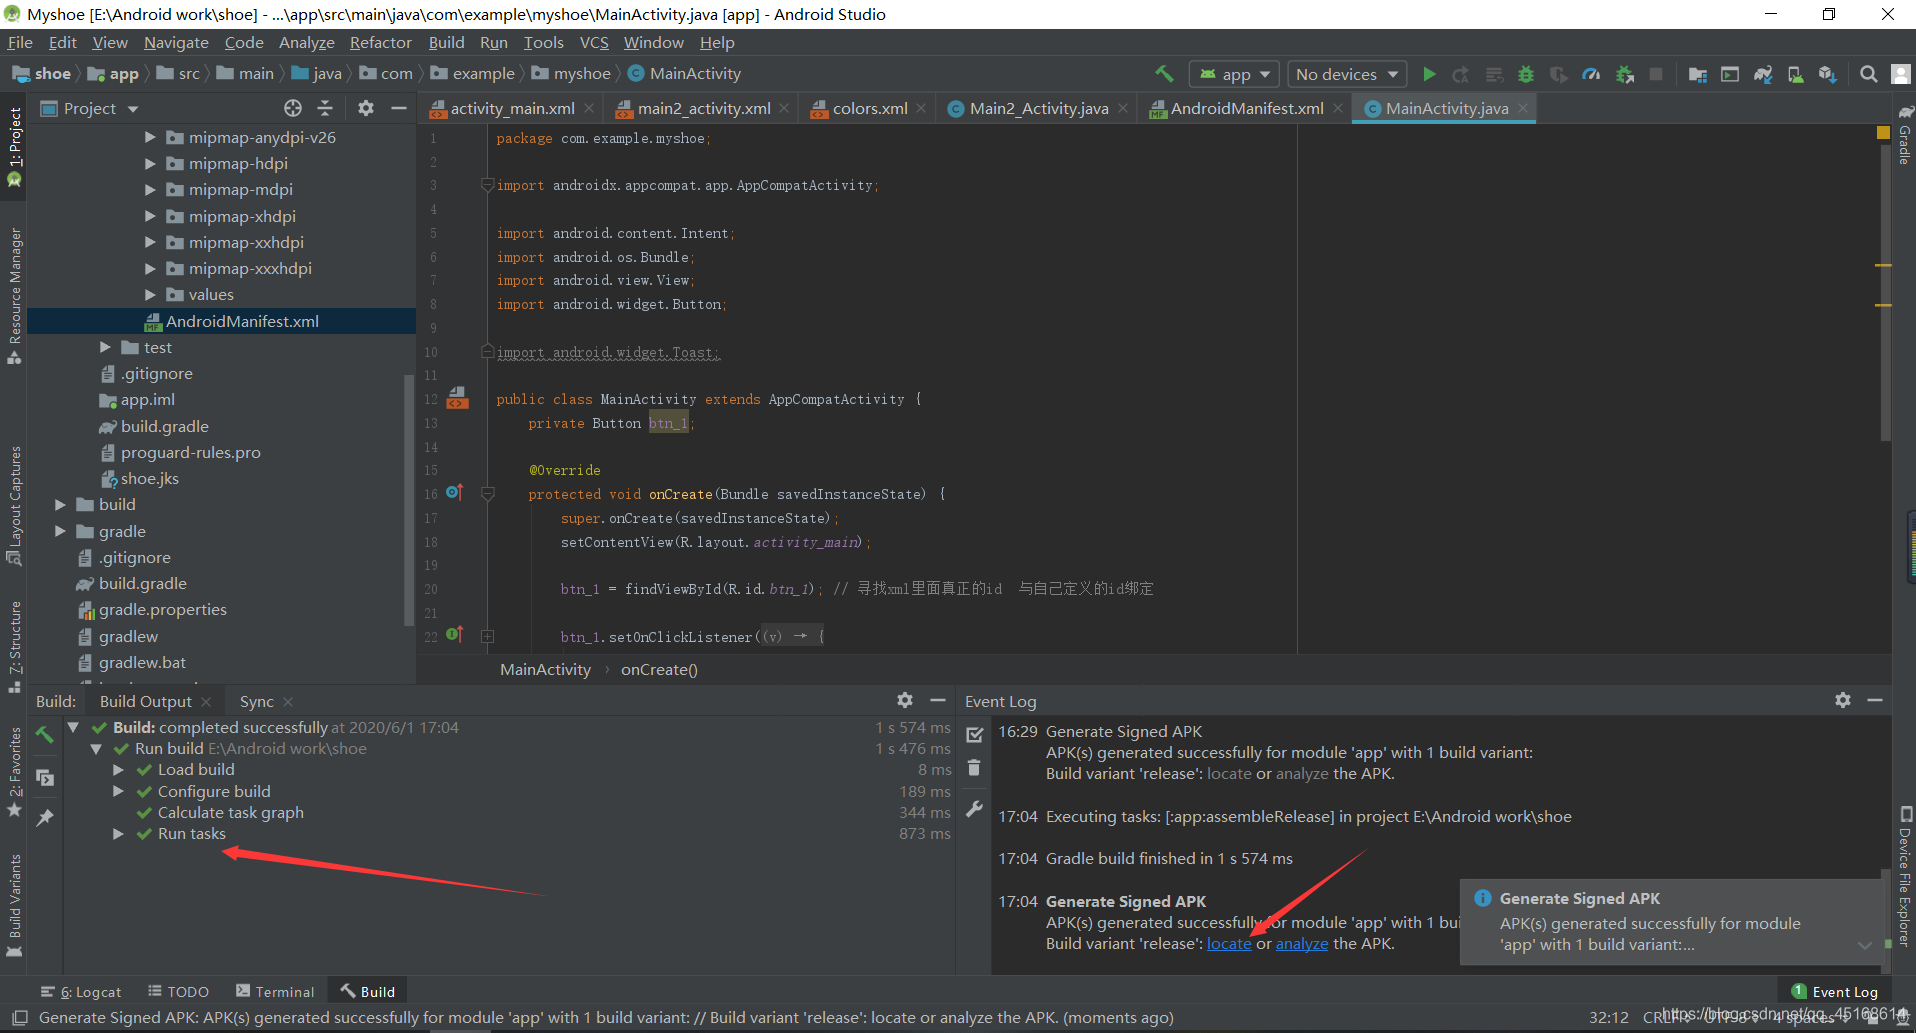Image resolution: width=1916 pixels, height=1033 pixels.
Task: Start a Debug session via the bug icon
Action: coord(1525,74)
